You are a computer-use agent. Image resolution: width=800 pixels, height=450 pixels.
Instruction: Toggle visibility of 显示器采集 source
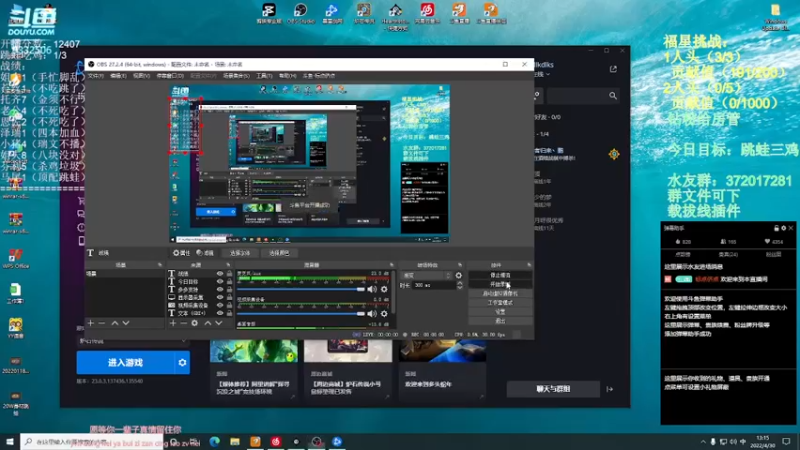[x=220, y=297]
